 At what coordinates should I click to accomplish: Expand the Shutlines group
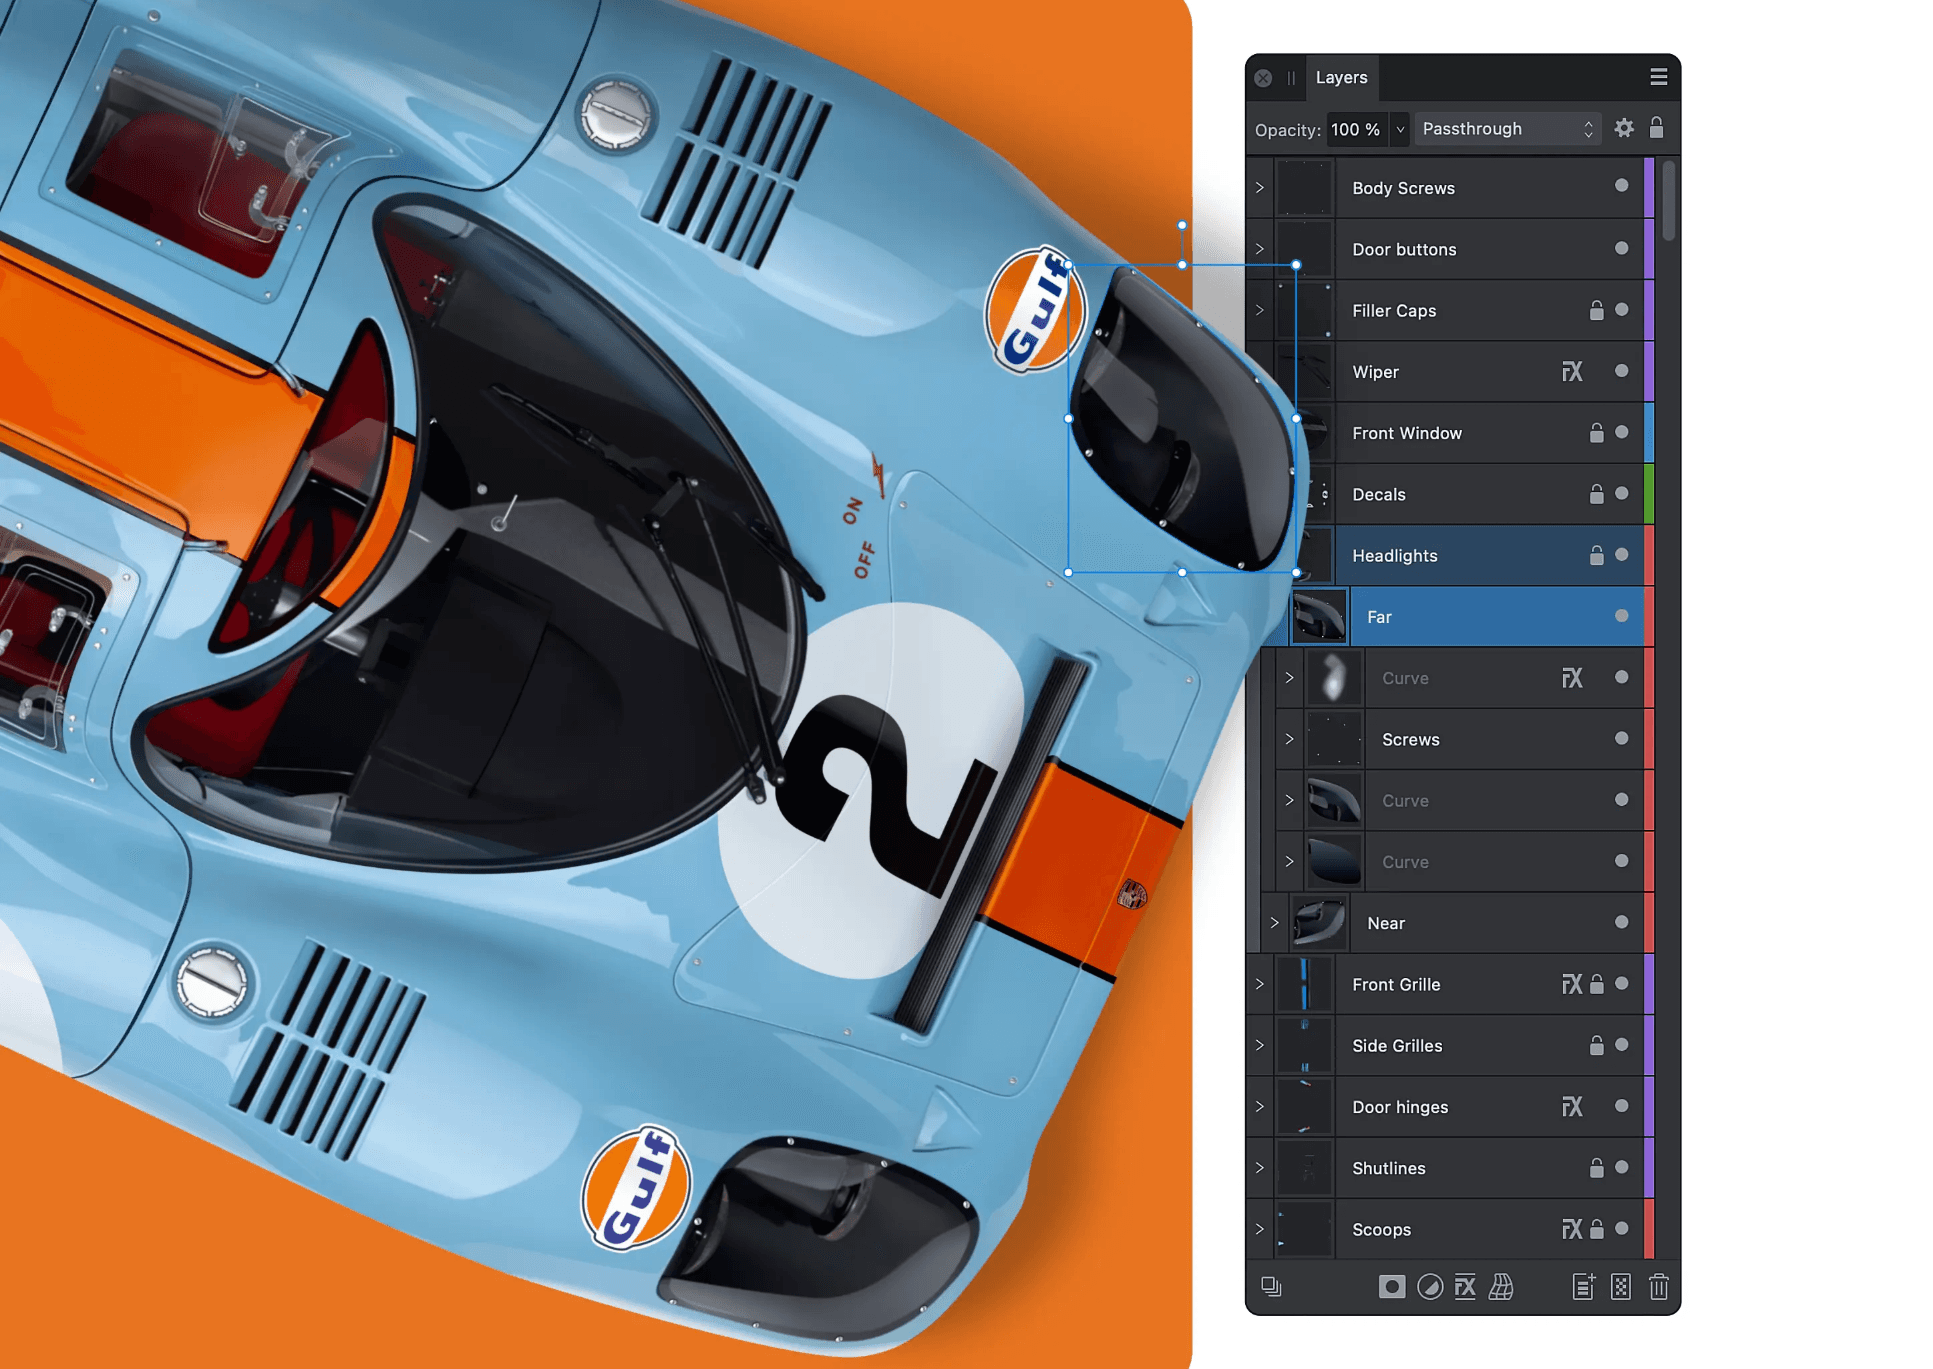(x=1260, y=1168)
